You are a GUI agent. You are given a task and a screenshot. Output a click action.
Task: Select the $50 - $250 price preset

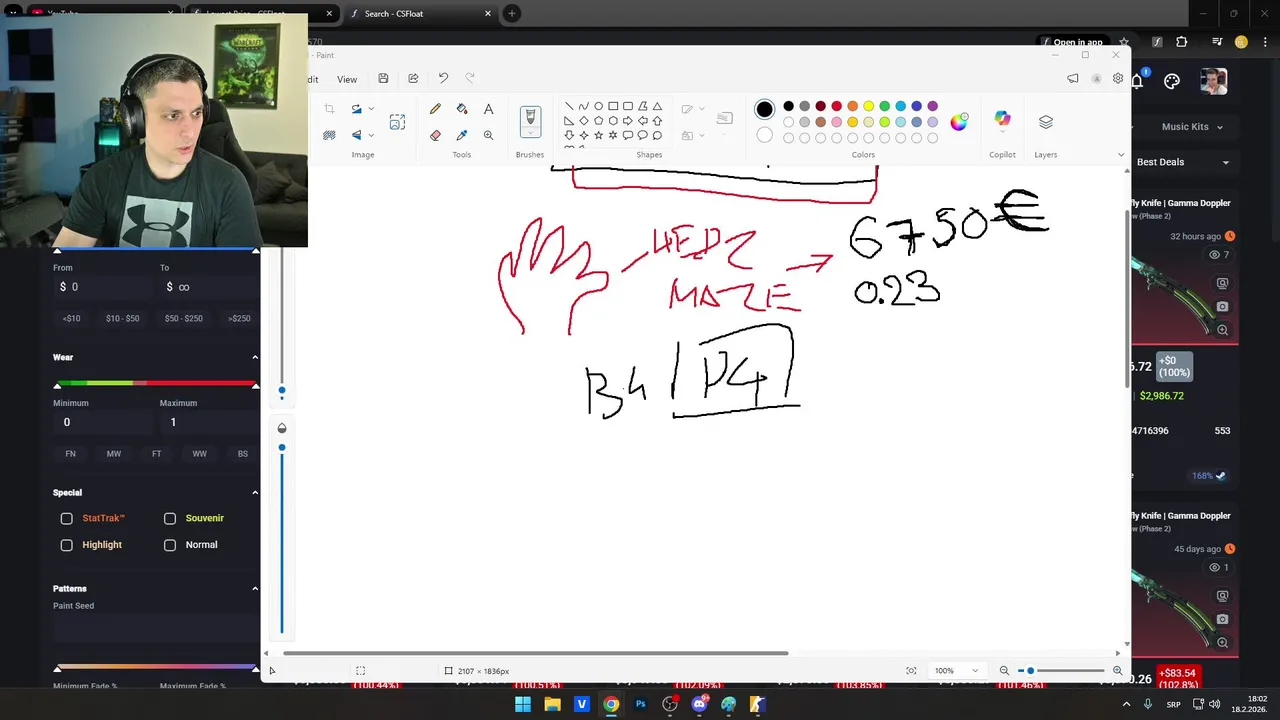[184, 318]
